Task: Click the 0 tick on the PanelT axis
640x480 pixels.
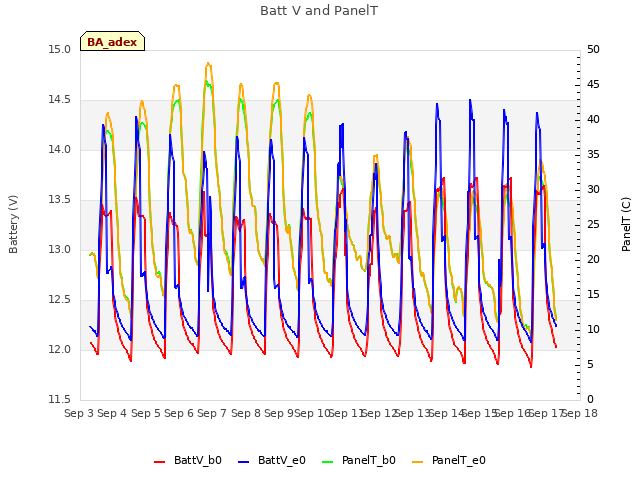Action: tap(590, 399)
